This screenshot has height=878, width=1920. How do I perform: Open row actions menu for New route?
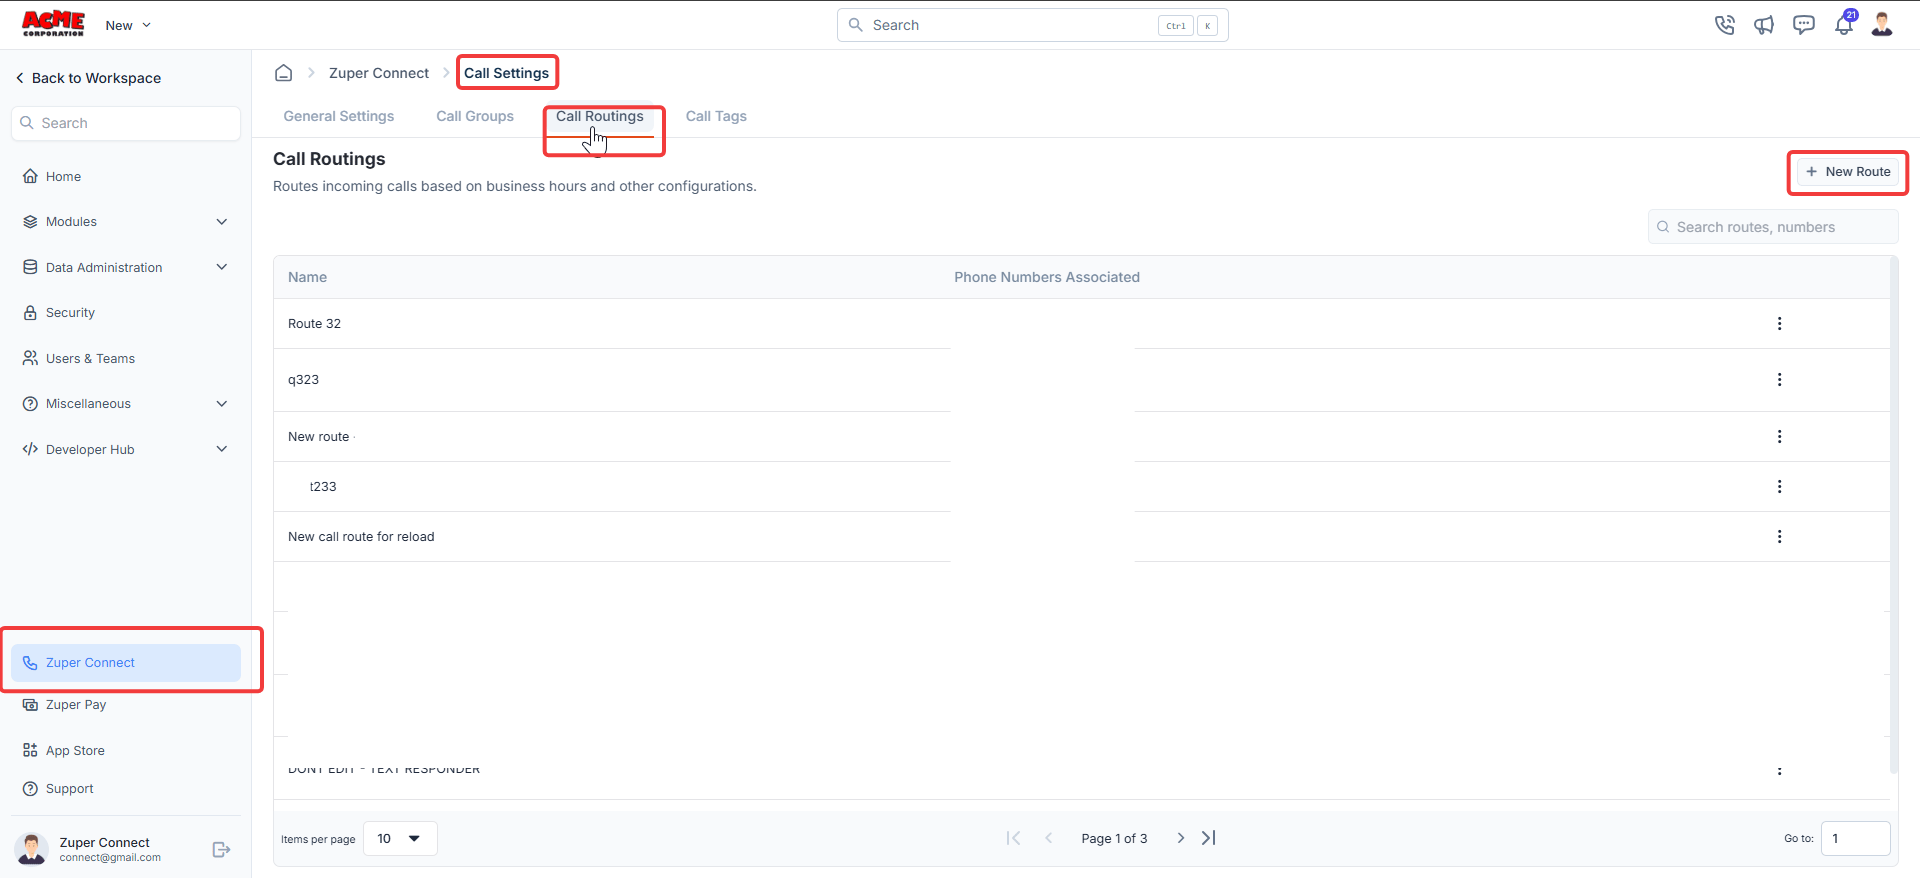[x=1779, y=437]
